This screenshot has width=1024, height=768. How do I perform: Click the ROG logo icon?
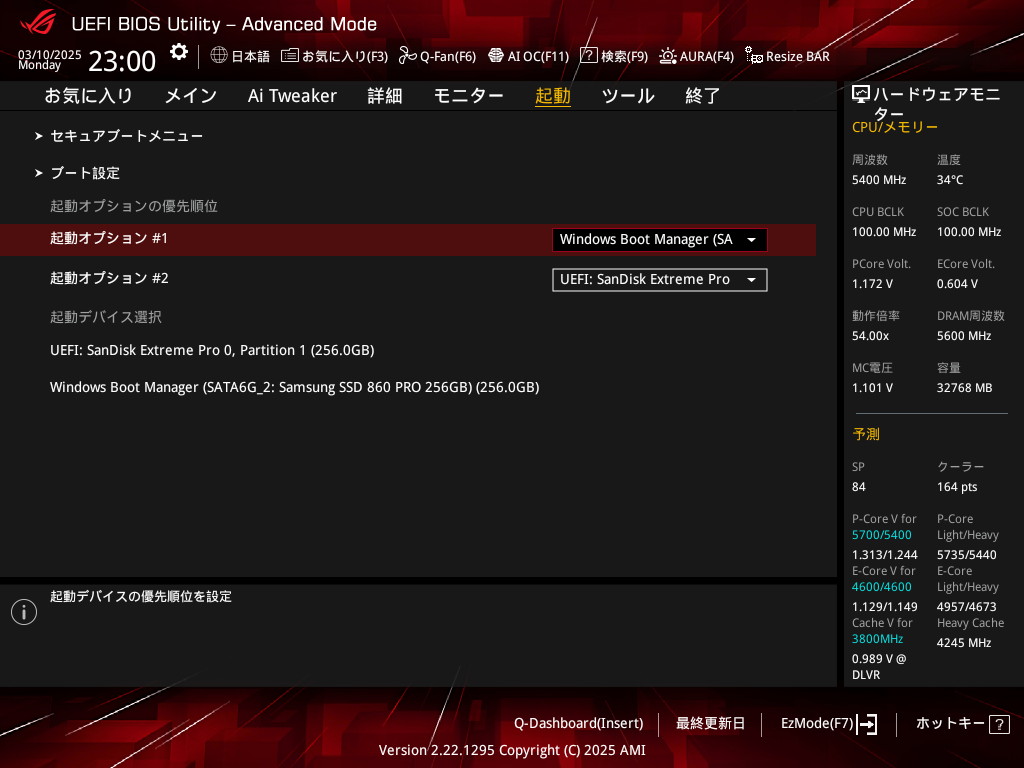click(x=38, y=23)
